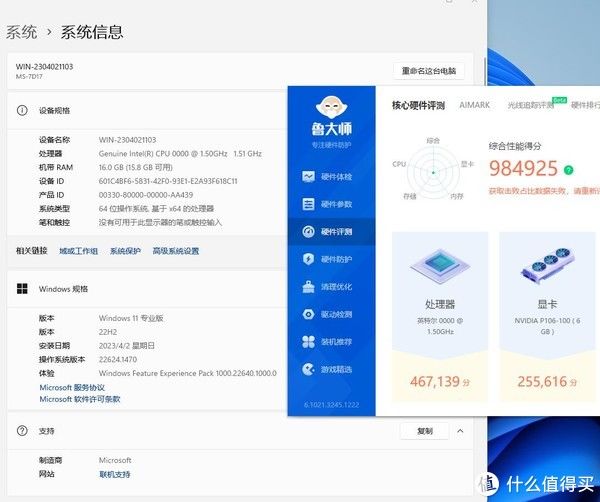The height and width of the screenshot is (502, 600).
Task: Open 域或工作组 link
Action: point(78,251)
